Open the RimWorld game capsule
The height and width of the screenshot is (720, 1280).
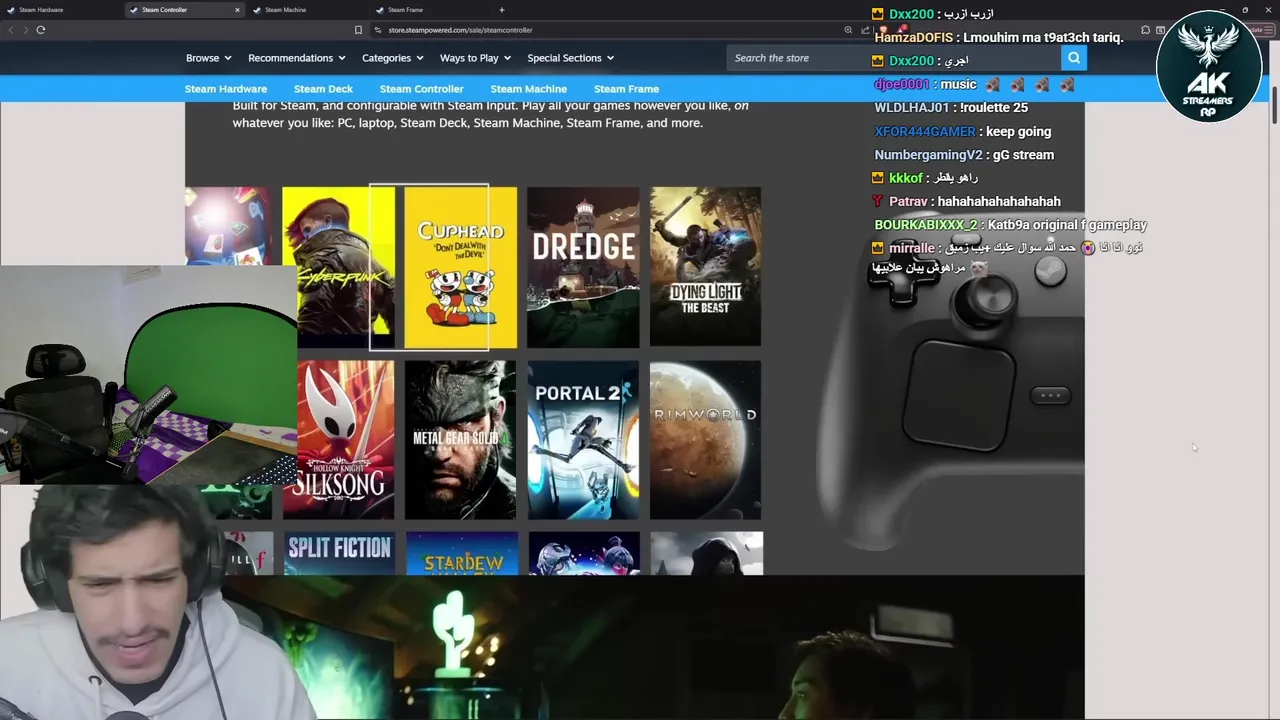point(705,440)
